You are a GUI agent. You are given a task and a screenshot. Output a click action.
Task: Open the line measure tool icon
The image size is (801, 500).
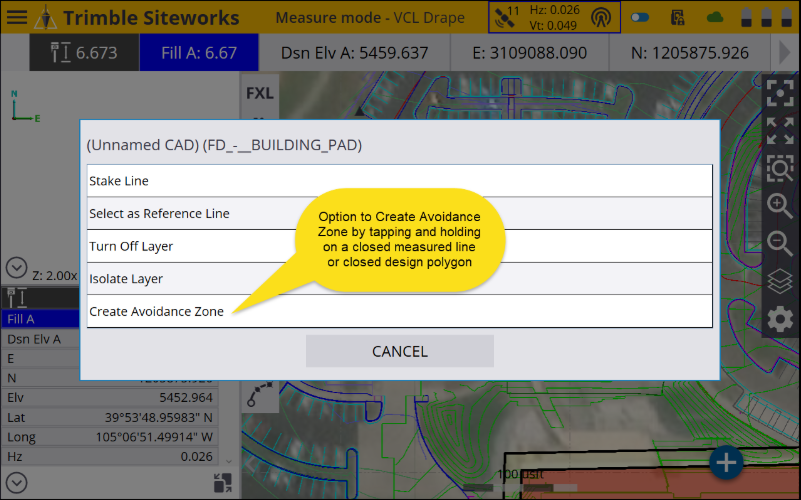pyautogui.click(x=260, y=394)
